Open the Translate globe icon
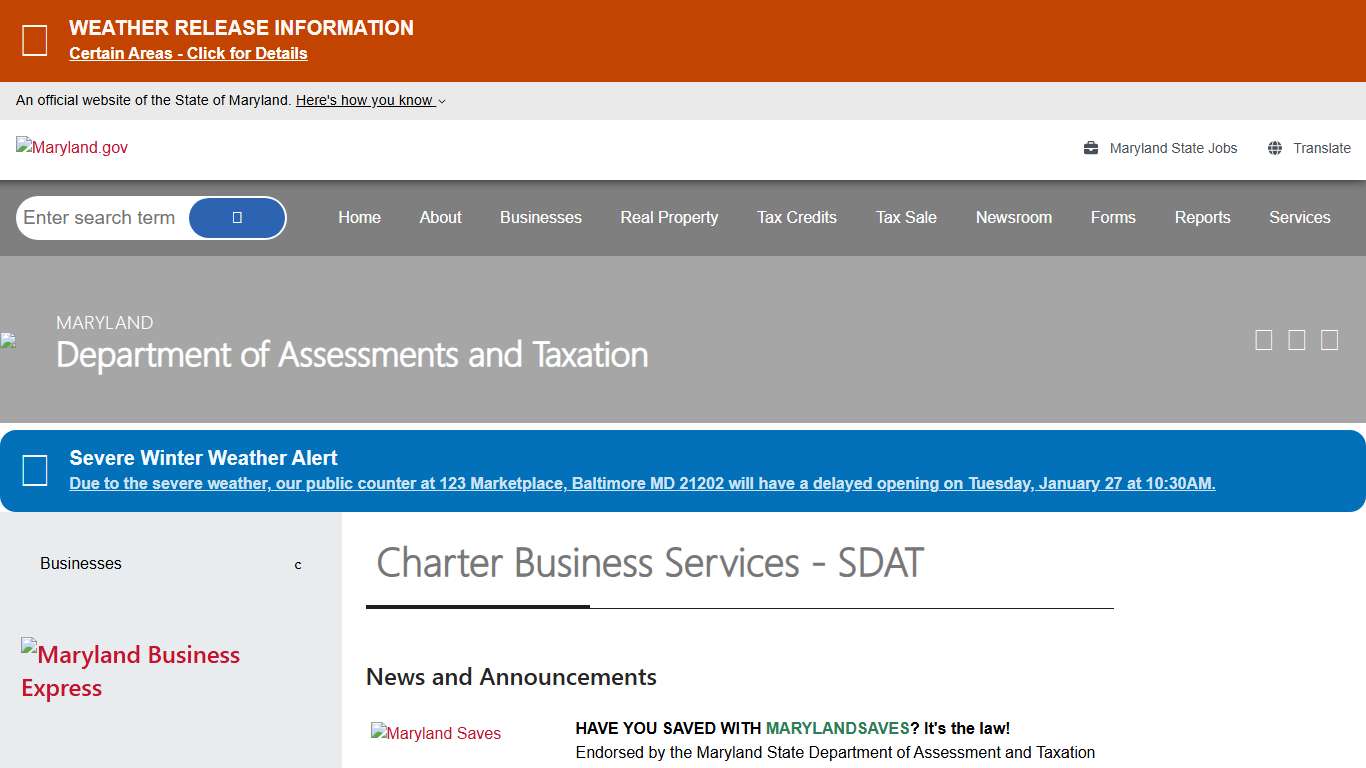The image size is (1366, 768). point(1274,147)
